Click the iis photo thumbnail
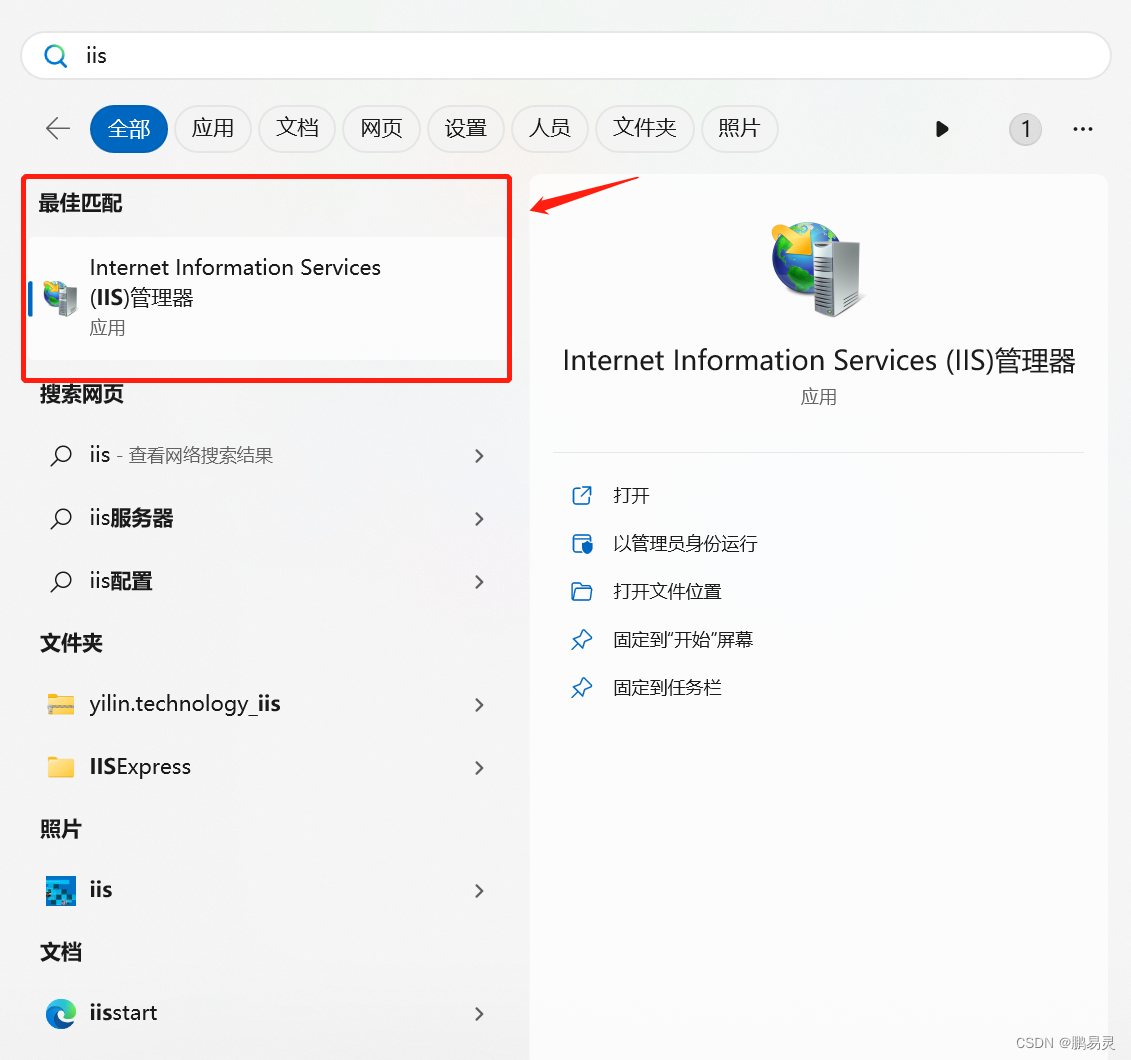Screen dimensions: 1131x1060 coord(60,889)
